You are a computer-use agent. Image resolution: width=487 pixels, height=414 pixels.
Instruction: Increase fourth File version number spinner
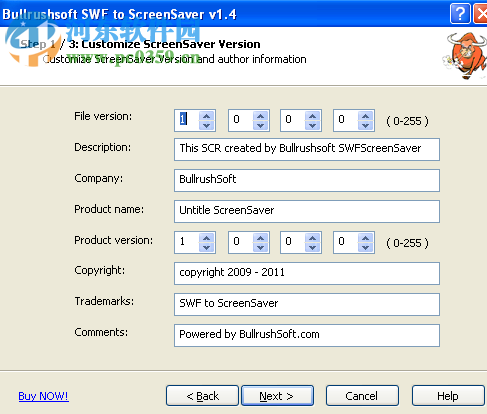click(x=366, y=116)
